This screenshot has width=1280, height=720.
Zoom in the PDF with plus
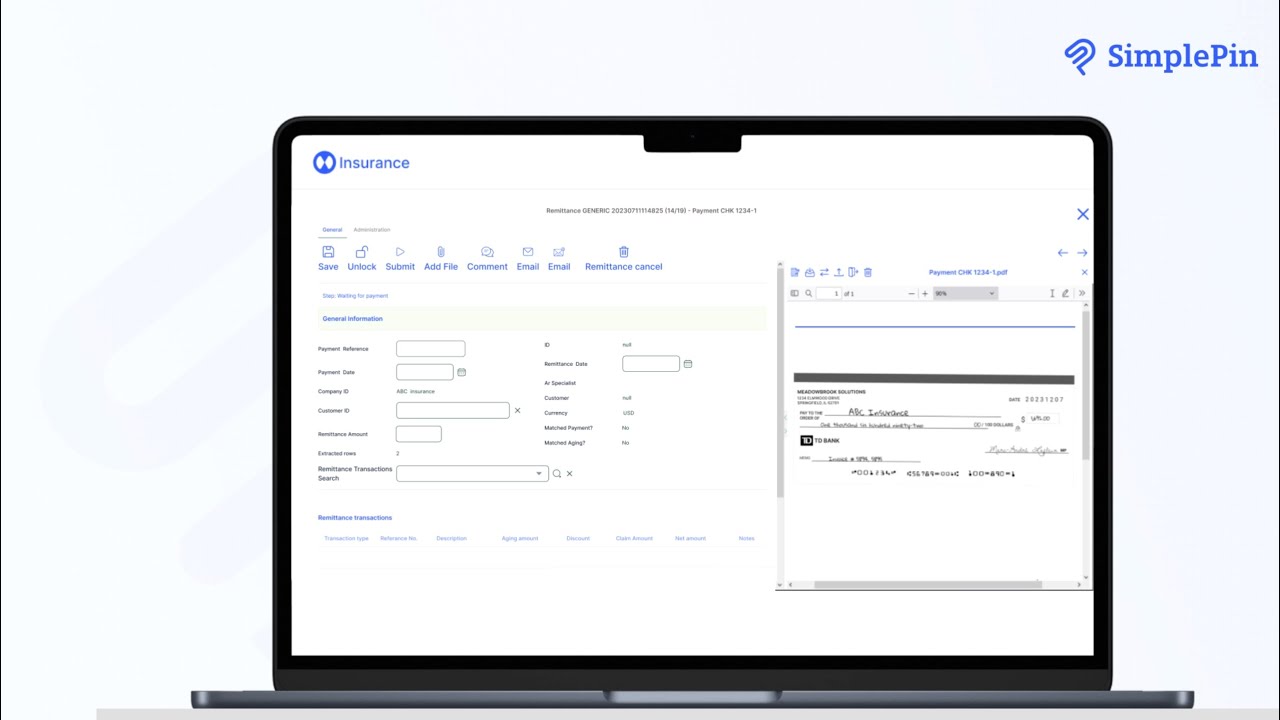925,294
